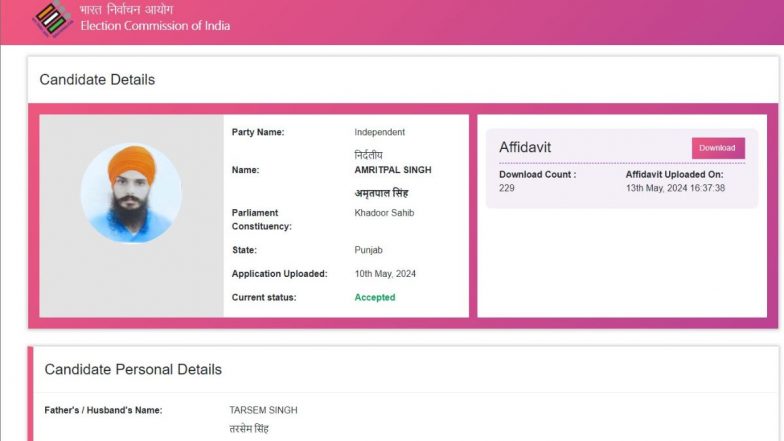This screenshot has height=441, width=784.
Task: Click the Hindi header 'भारत निर्वाचन आयोग'
Action: 126,9
